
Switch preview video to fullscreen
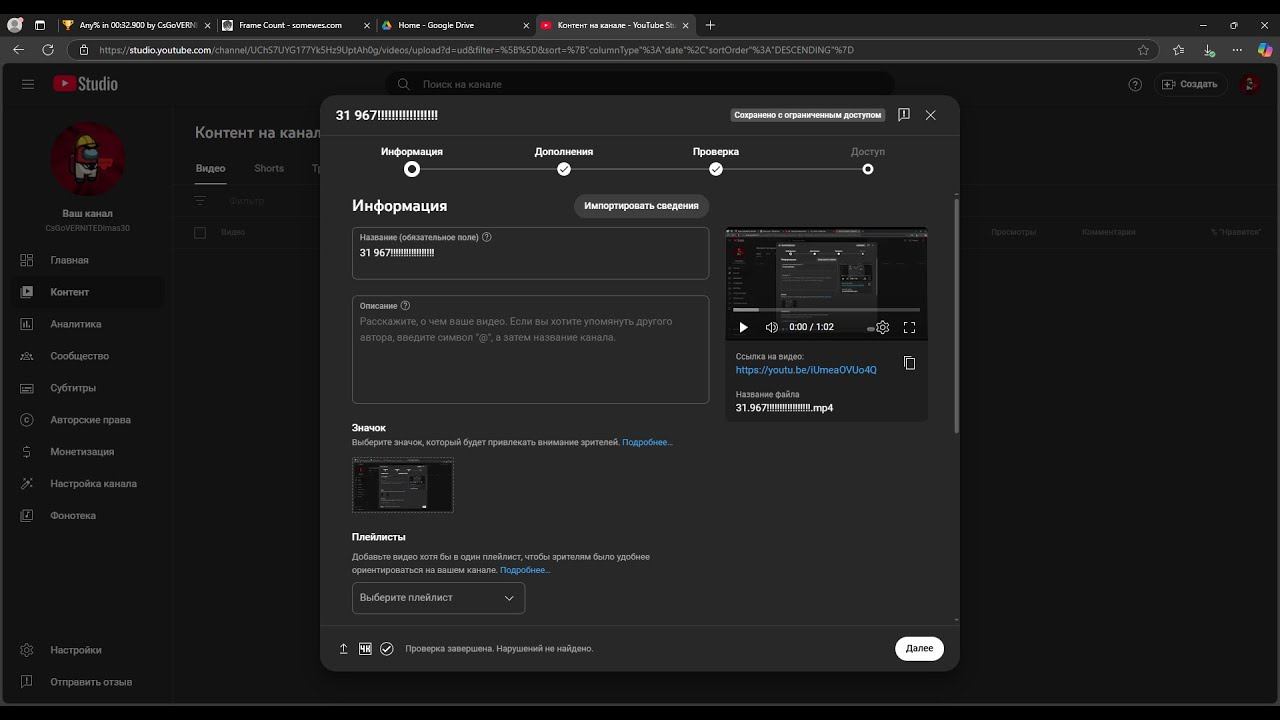click(x=910, y=327)
